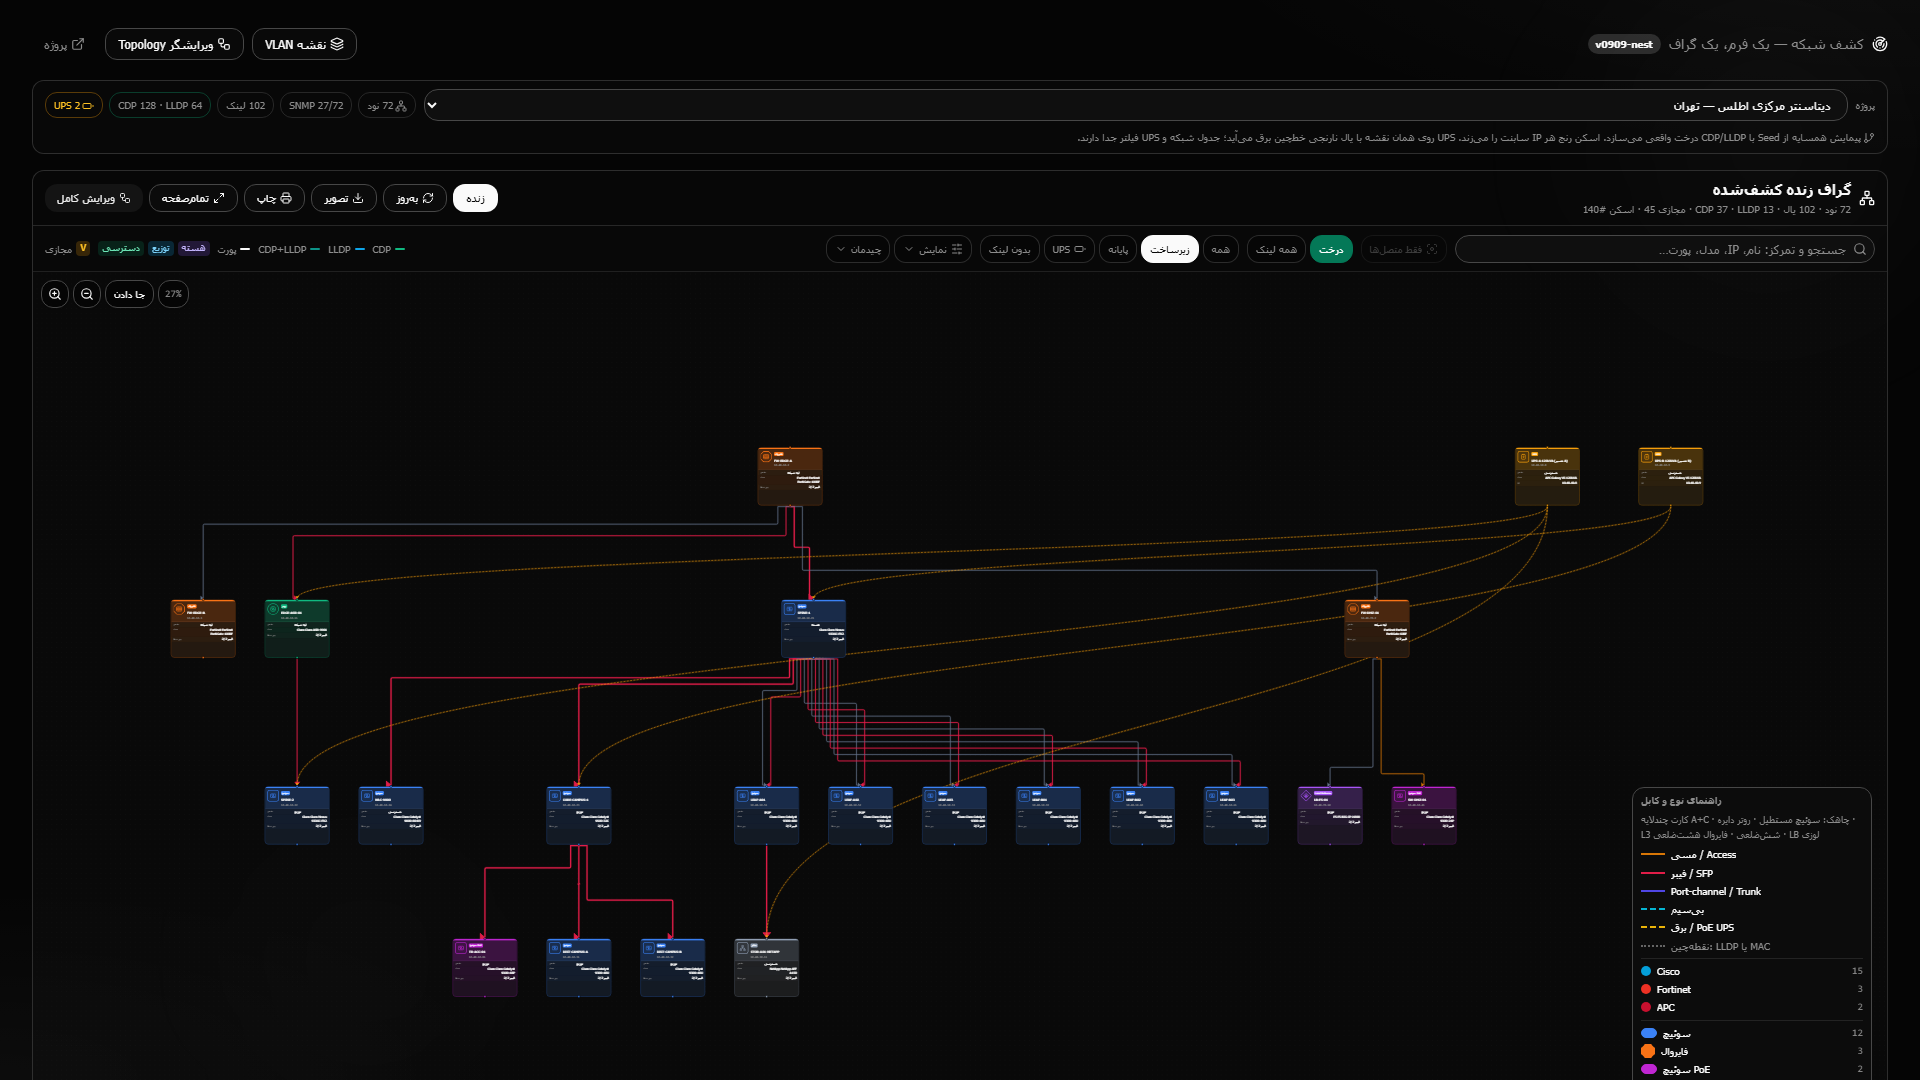Click the هسته core legend tag
1920x1080 pixels.
[x=193, y=248]
